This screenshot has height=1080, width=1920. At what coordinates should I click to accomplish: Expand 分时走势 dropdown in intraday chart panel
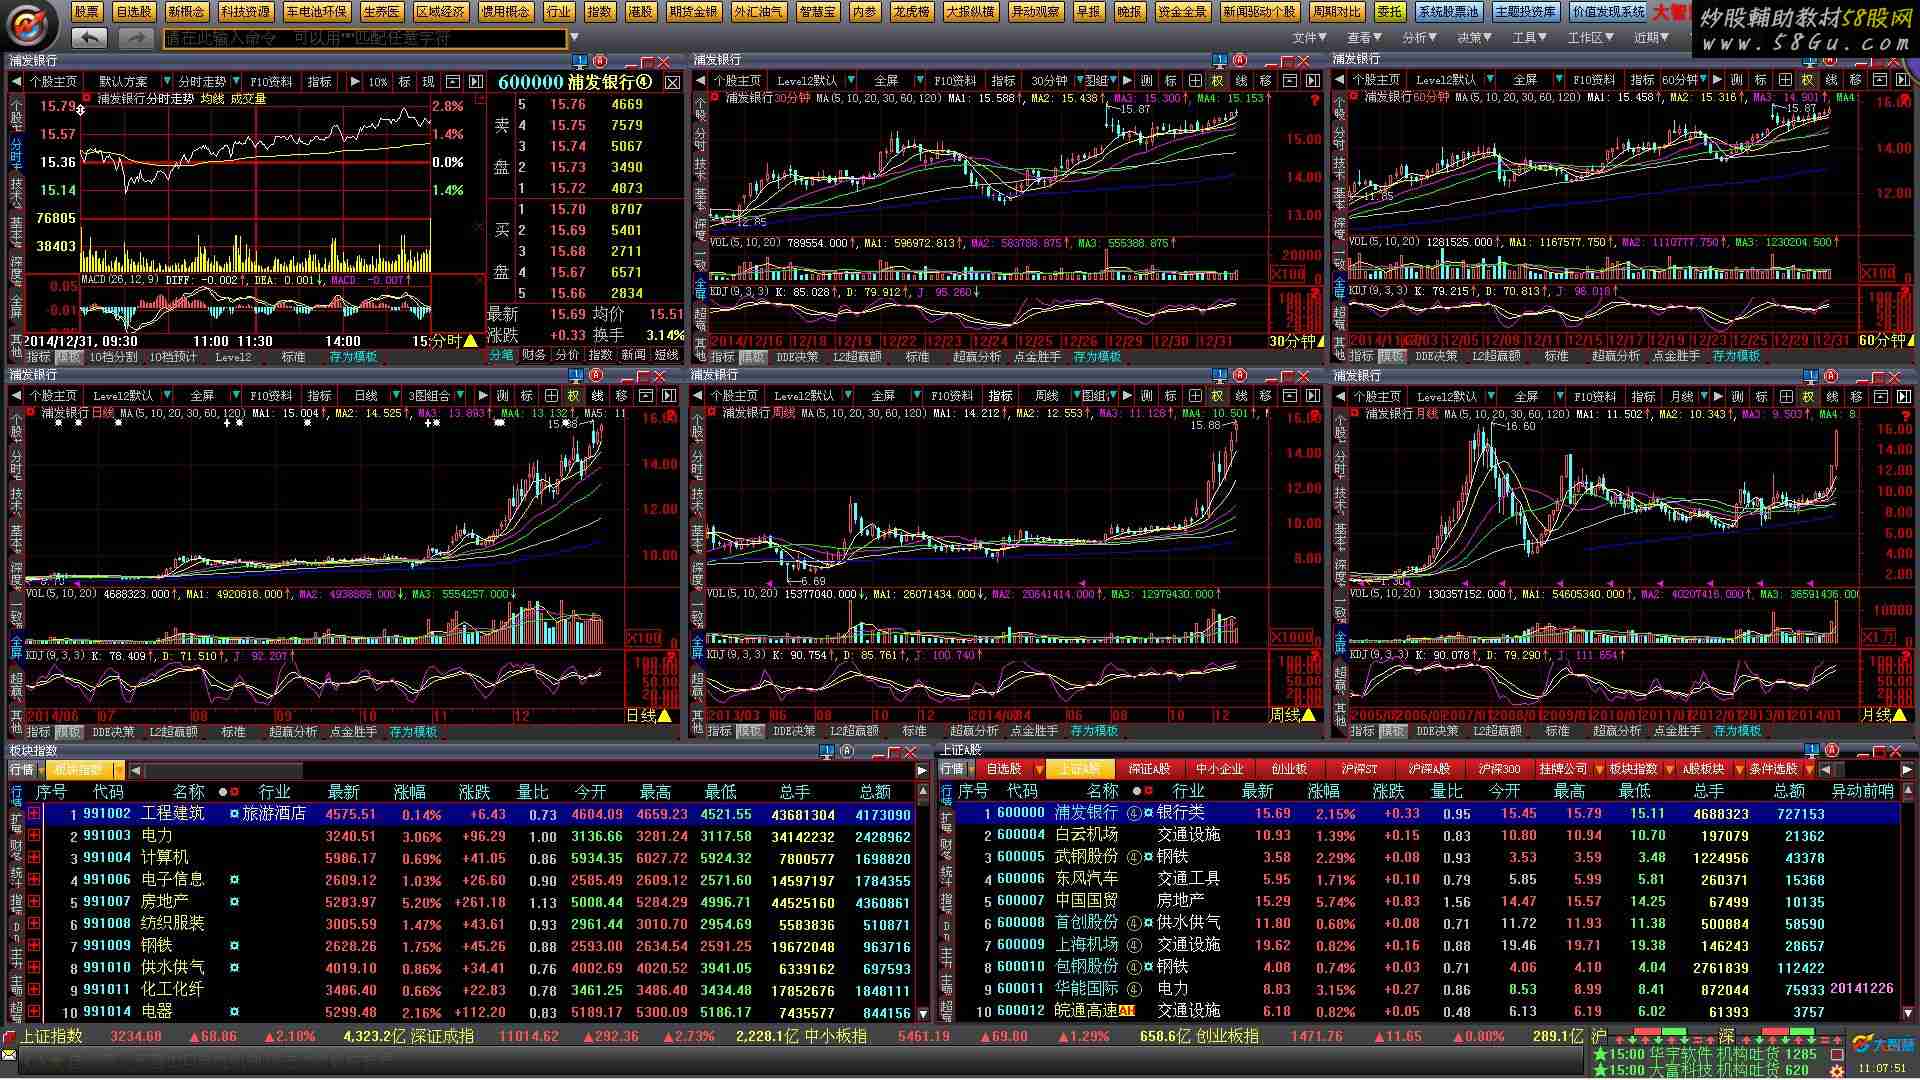click(236, 81)
